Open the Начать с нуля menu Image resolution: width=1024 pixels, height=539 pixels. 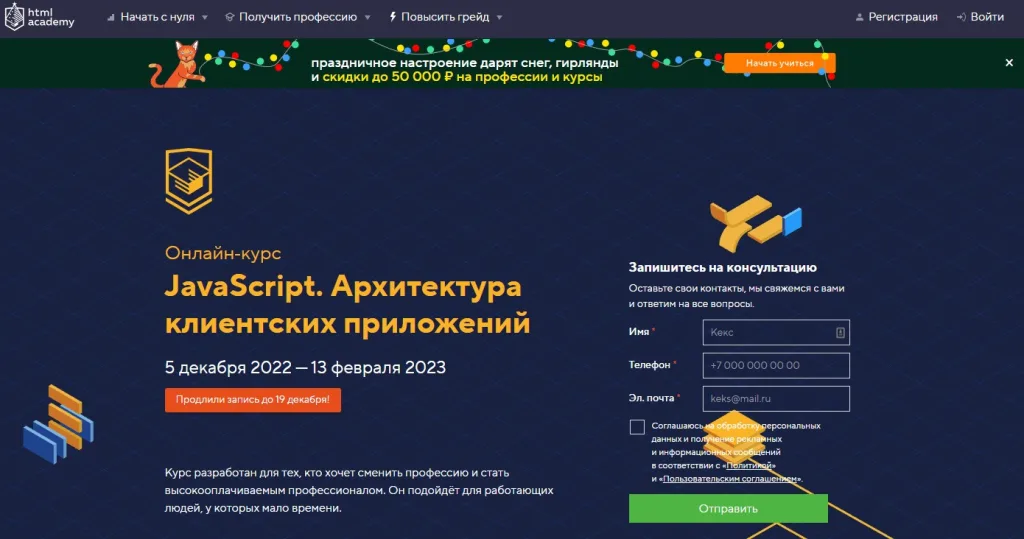click(157, 17)
